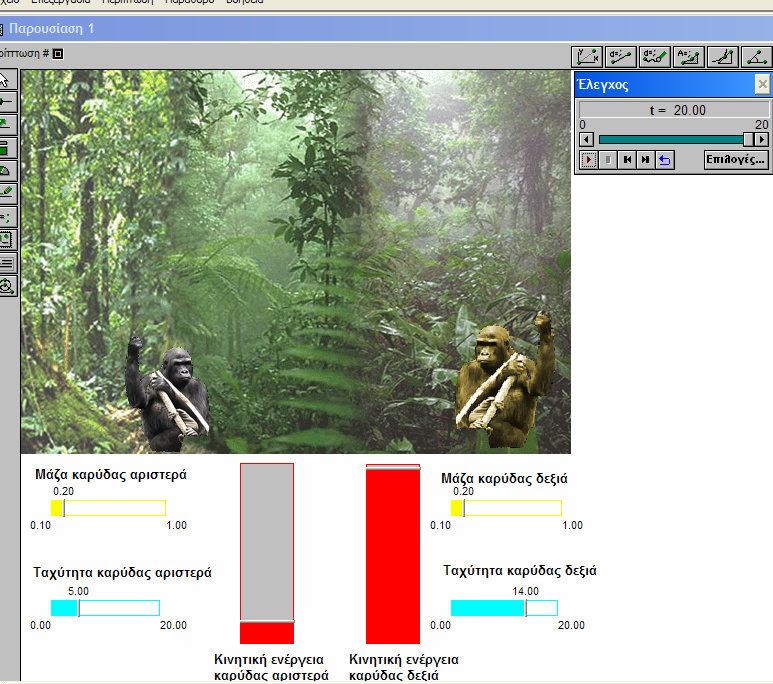This screenshot has height=684, width=773.
Task: Click the time slider thumb at 20
Action: (749, 140)
